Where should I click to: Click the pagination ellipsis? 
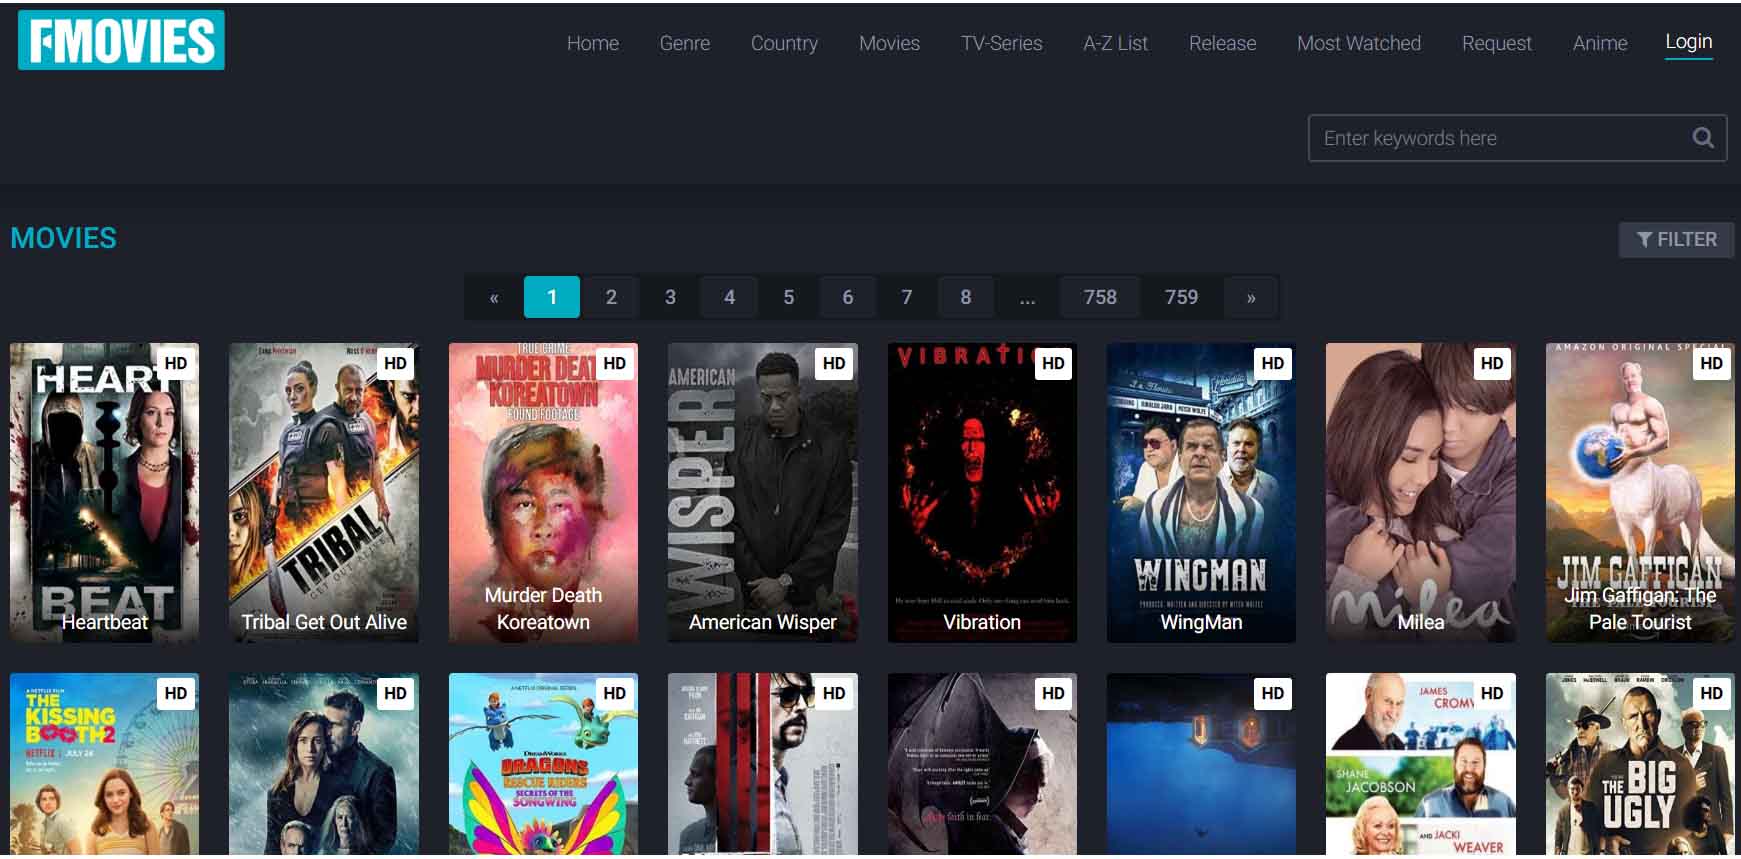(1027, 297)
